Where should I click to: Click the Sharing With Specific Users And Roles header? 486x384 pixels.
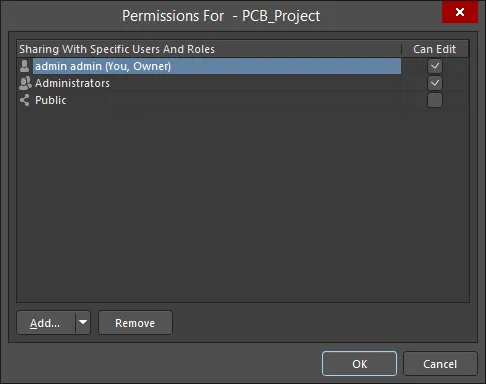[117, 49]
